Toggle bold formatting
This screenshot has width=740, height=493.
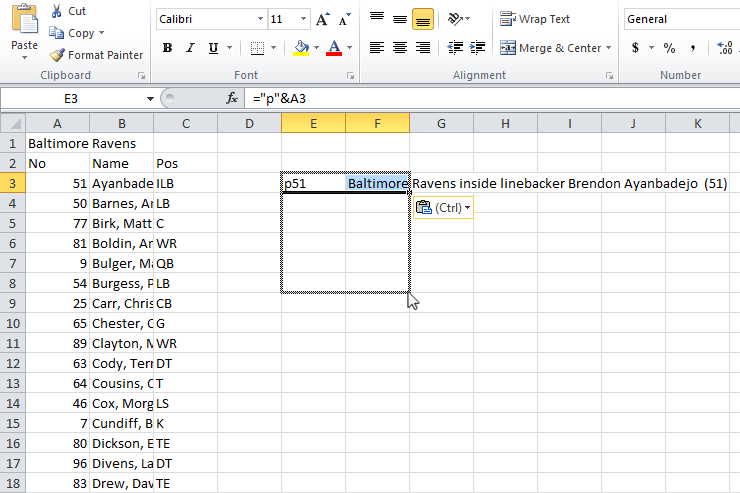point(167,48)
